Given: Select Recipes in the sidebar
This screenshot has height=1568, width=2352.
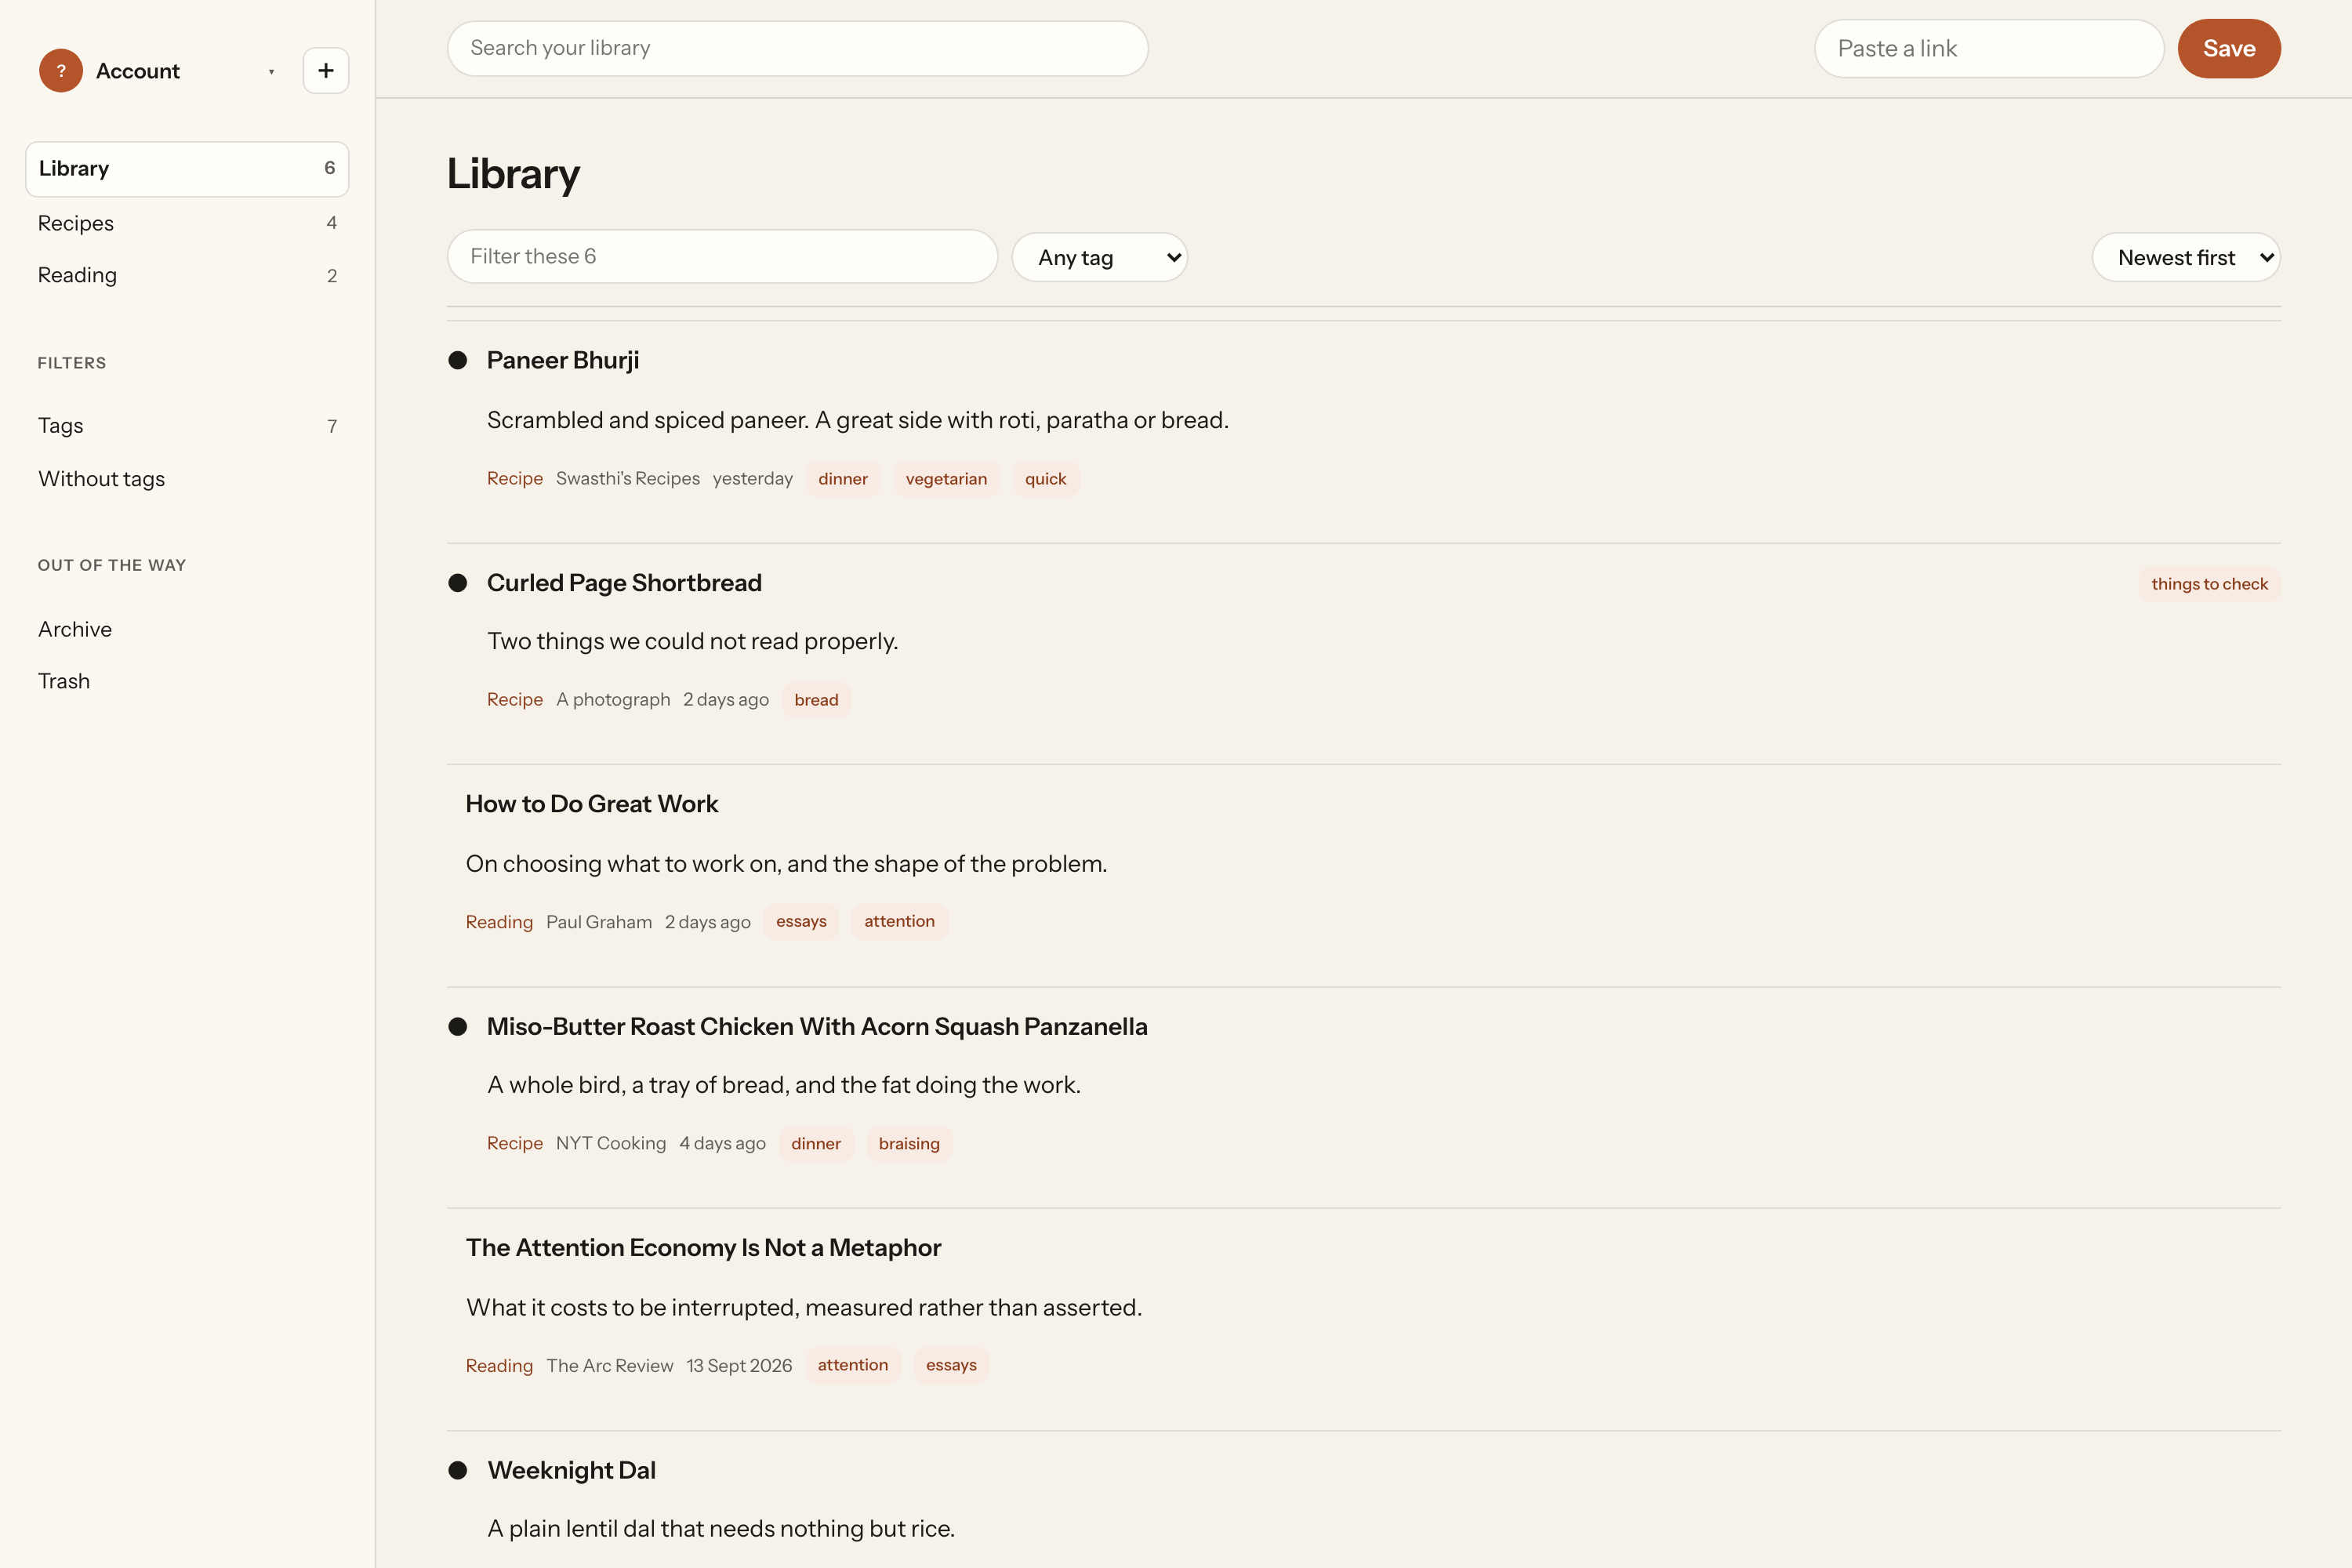Looking at the screenshot, I should (187, 223).
